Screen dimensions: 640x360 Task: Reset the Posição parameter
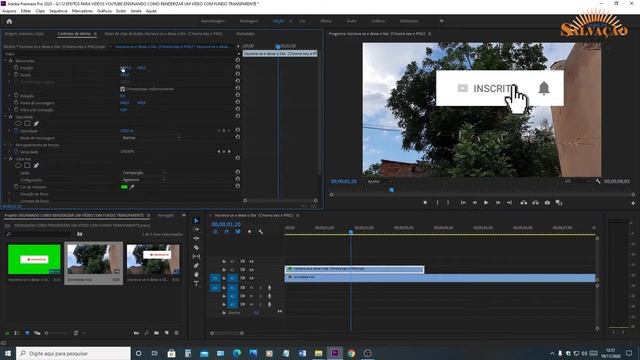(238, 68)
